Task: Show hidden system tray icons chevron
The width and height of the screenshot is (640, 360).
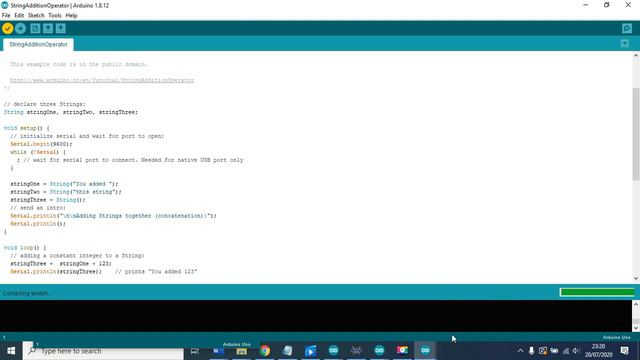Action: pos(520,351)
